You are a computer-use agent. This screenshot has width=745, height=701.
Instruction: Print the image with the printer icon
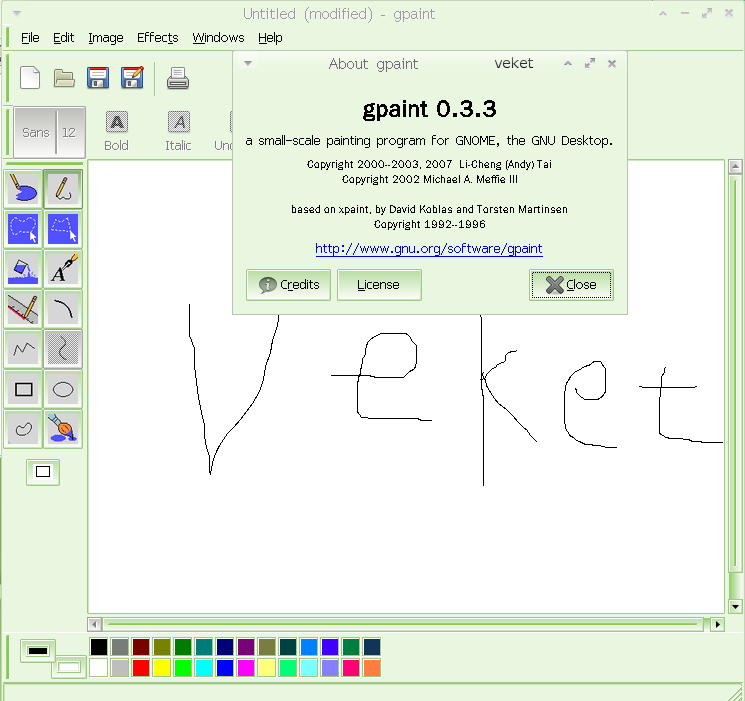tap(178, 78)
